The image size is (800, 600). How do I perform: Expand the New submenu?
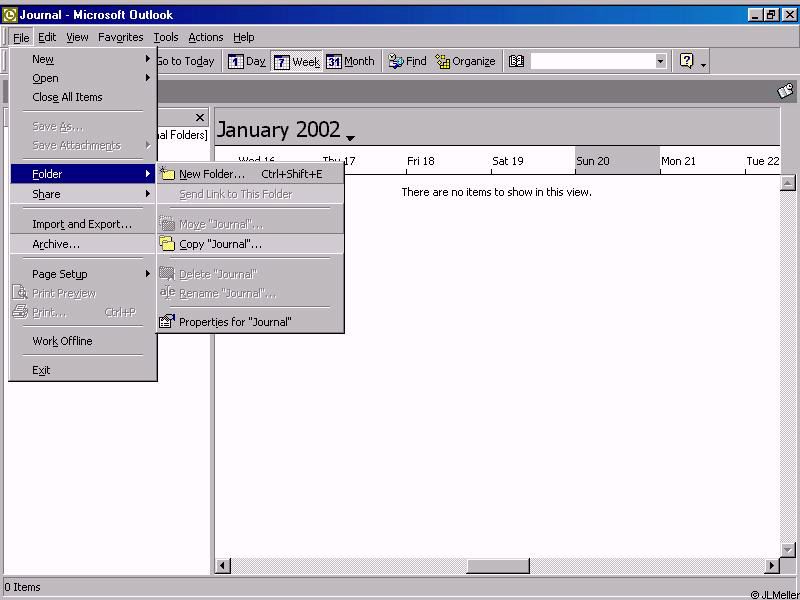tap(83, 59)
